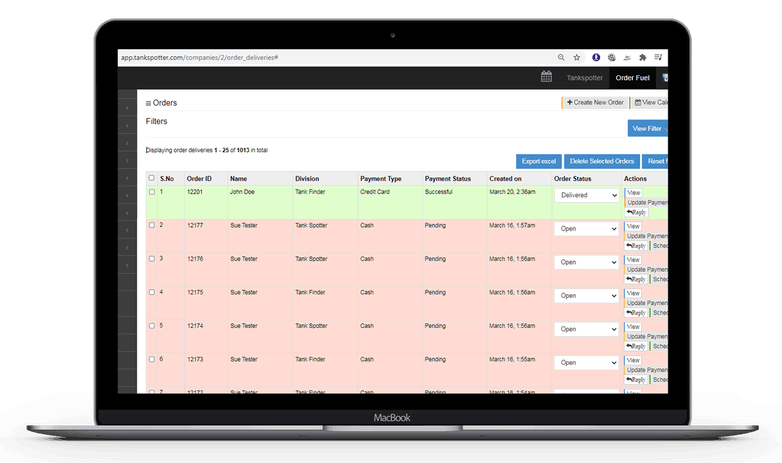782x463 pixels.
Task: Click the browser address bar URL
Action: pyautogui.click(x=199, y=57)
